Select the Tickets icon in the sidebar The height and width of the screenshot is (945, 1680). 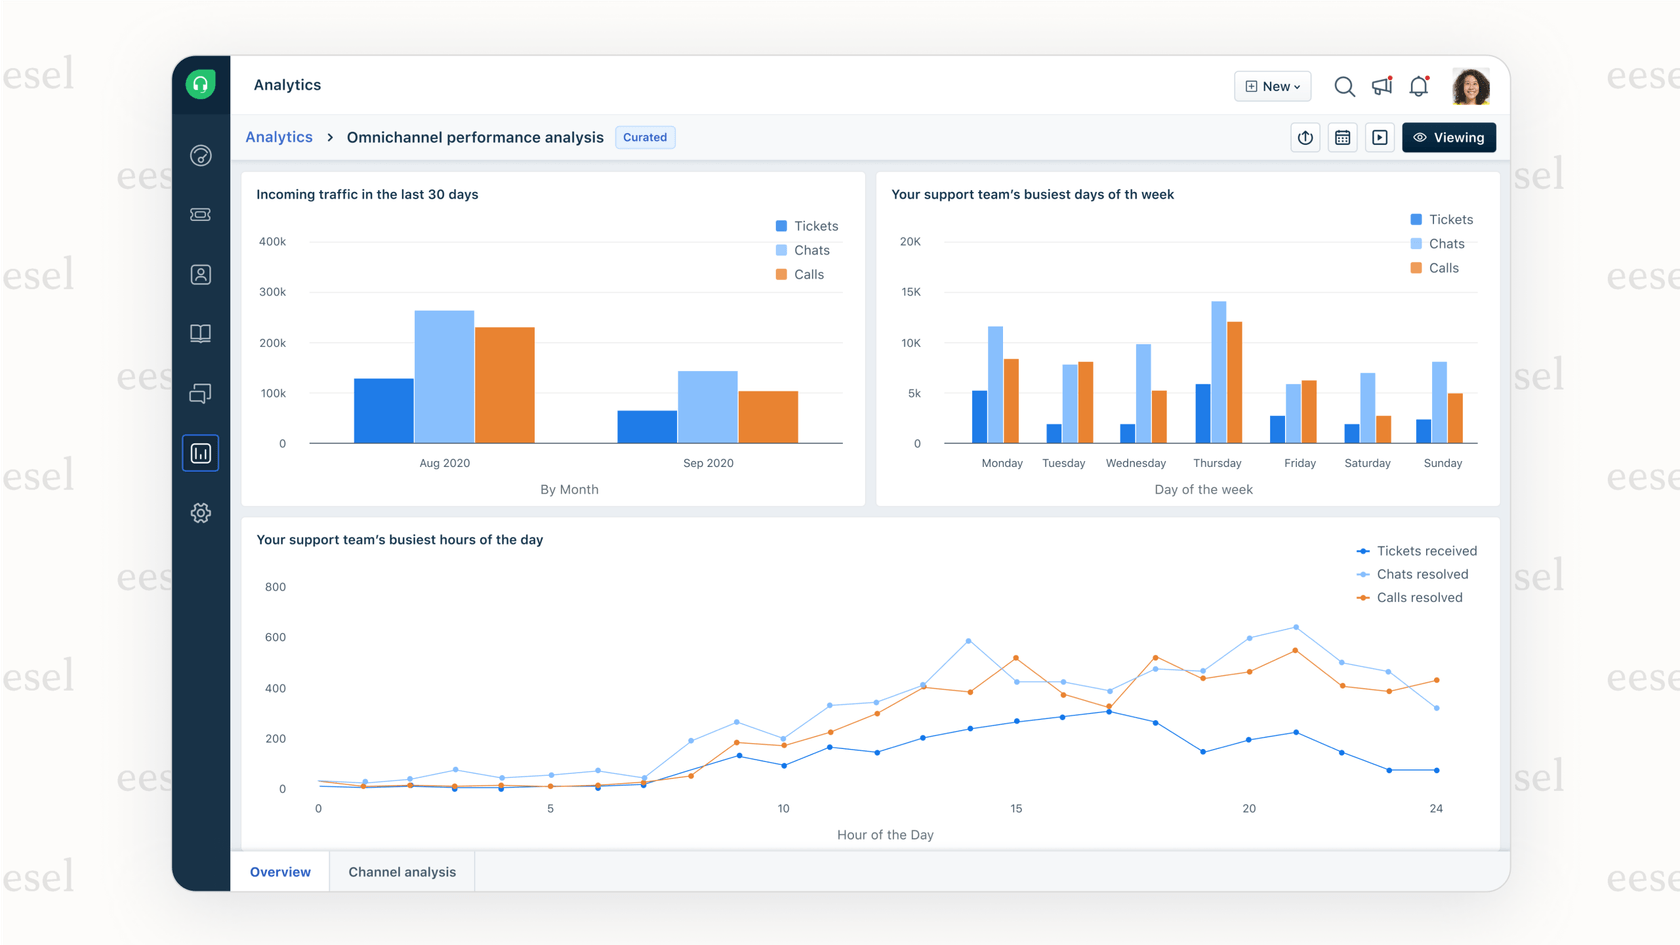tap(200, 214)
